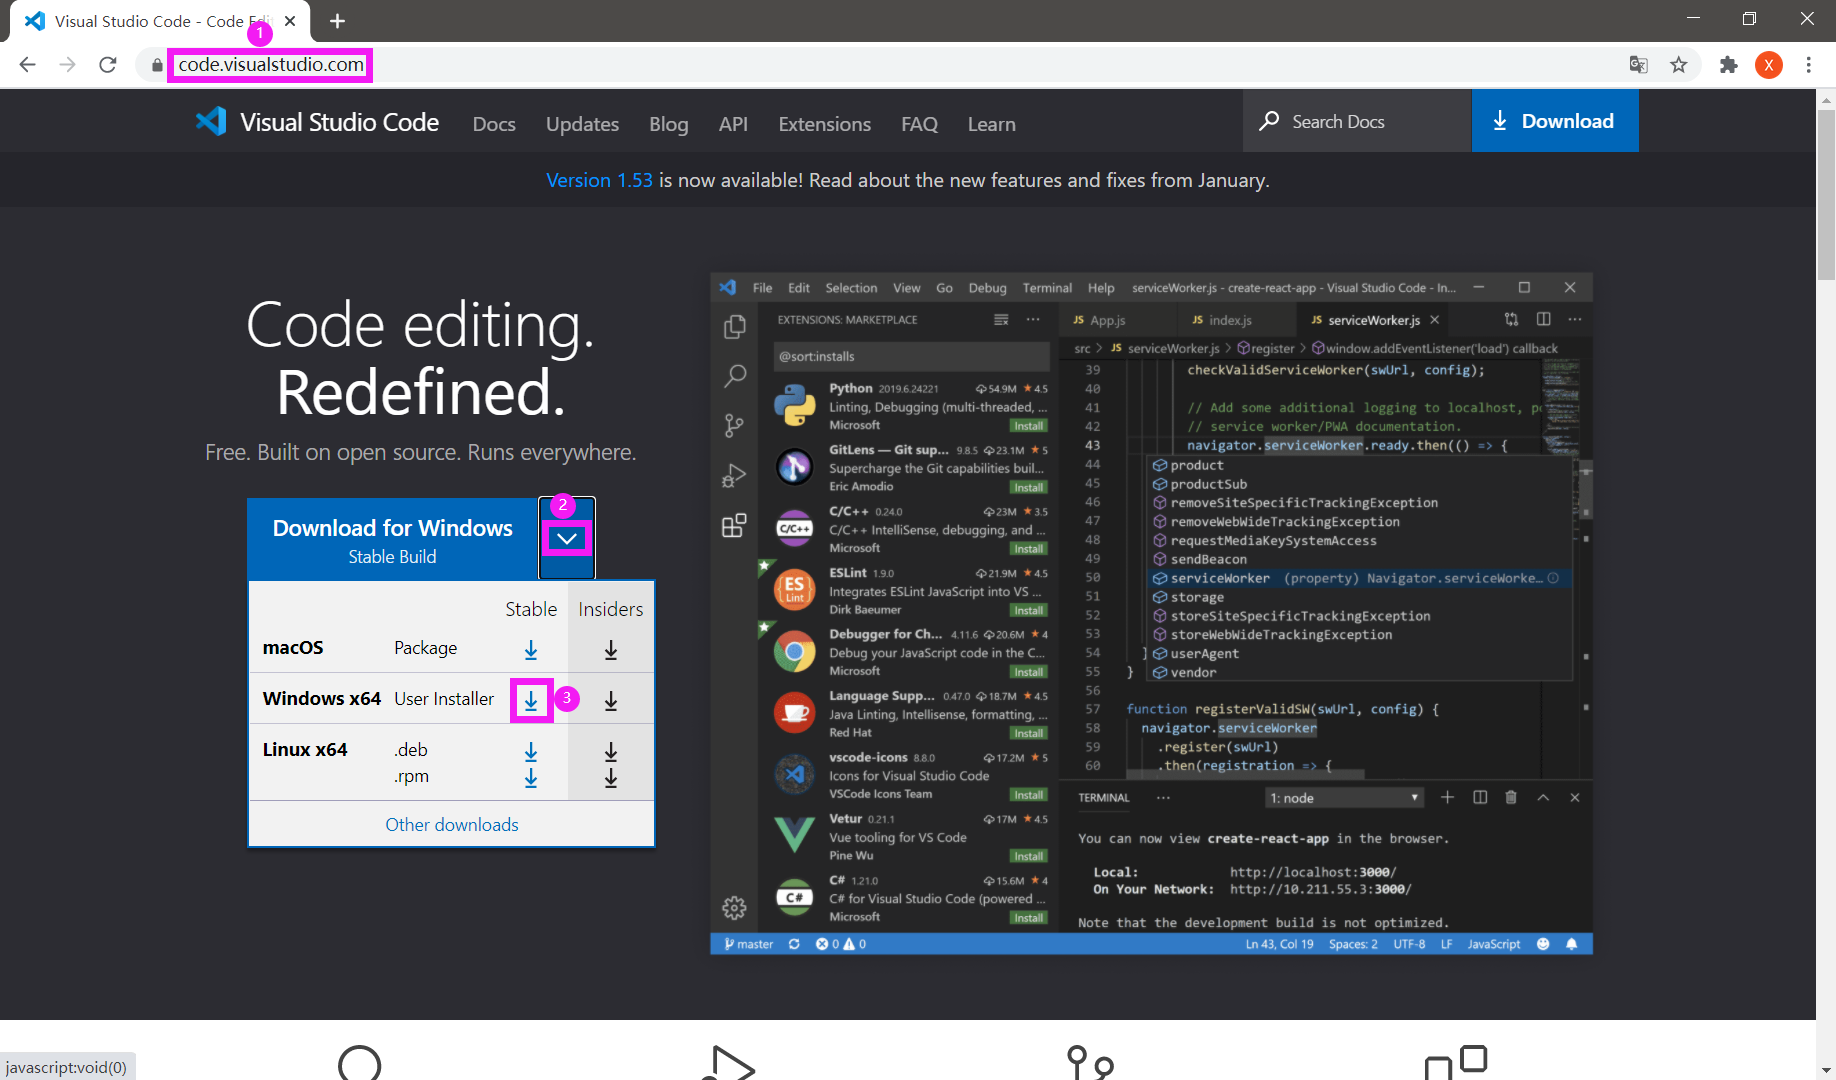Bookmark this page with the star
This screenshot has height=1080, width=1836.
point(1679,65)
